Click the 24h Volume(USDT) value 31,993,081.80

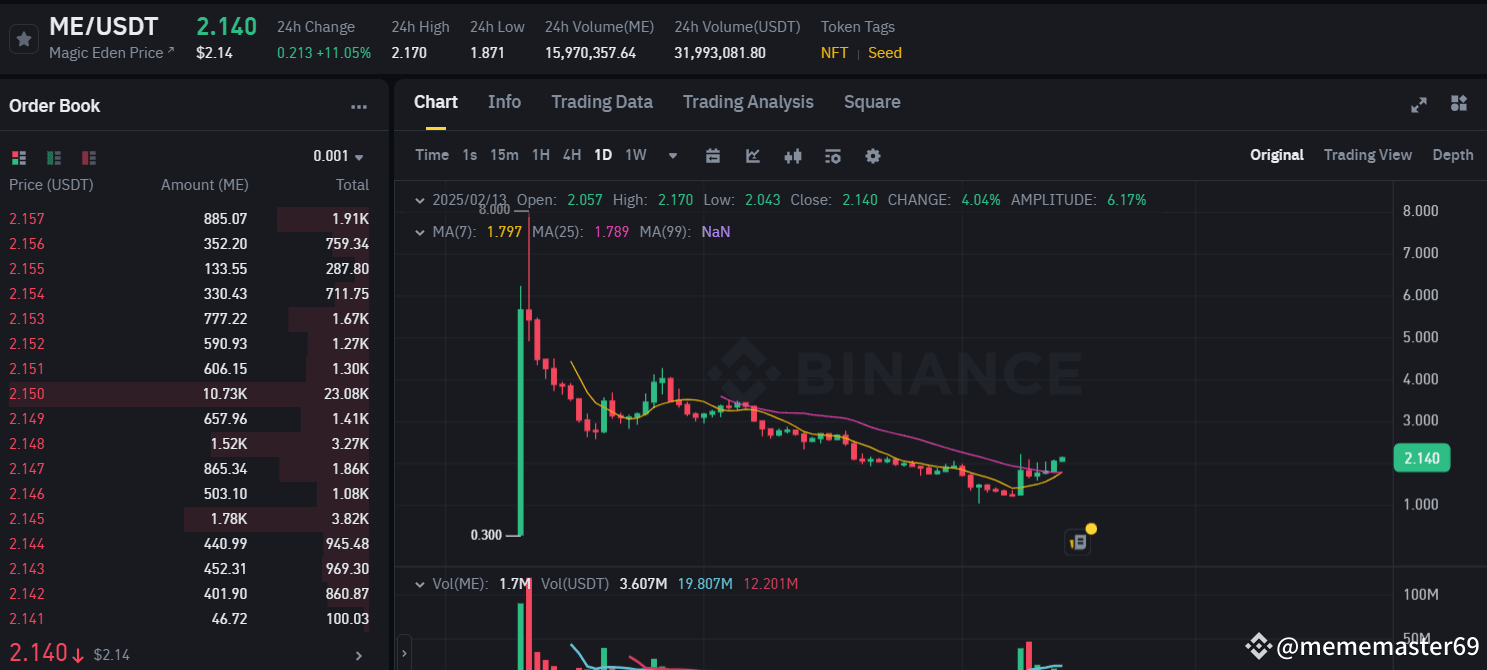(720, 53)
